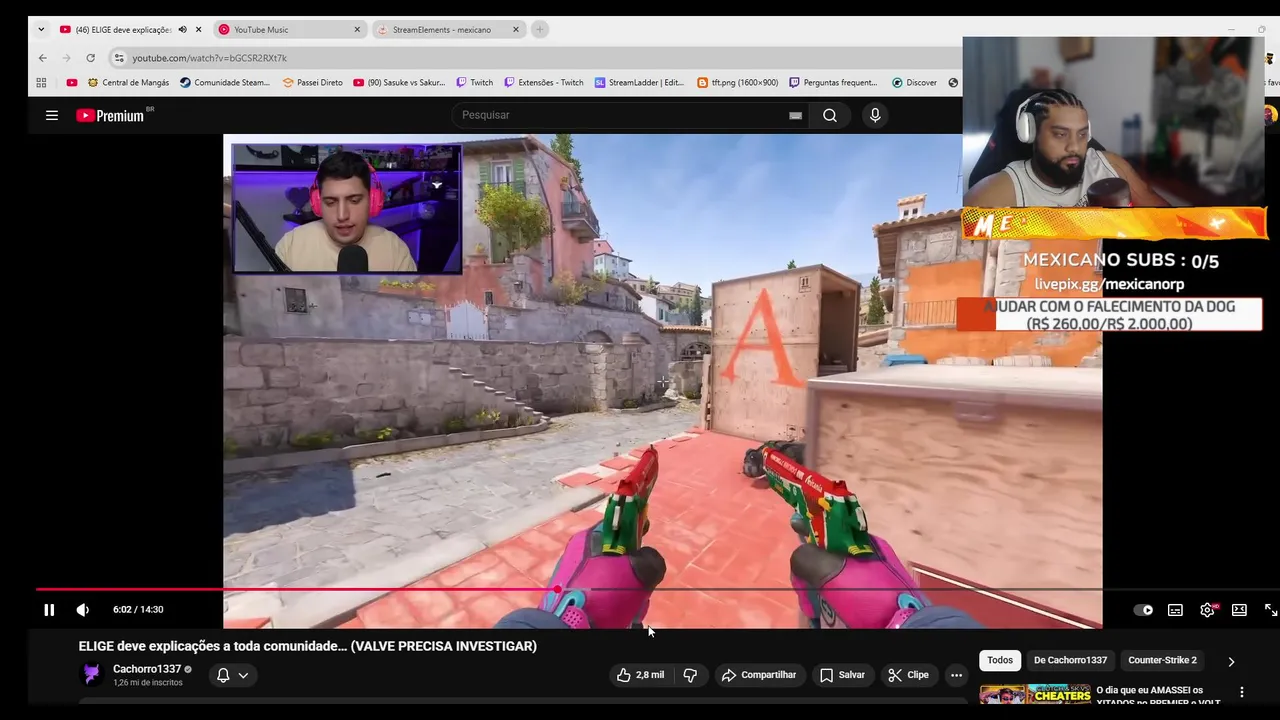
Task: Seek on the red video progress bar
Action: pos(296,589)
